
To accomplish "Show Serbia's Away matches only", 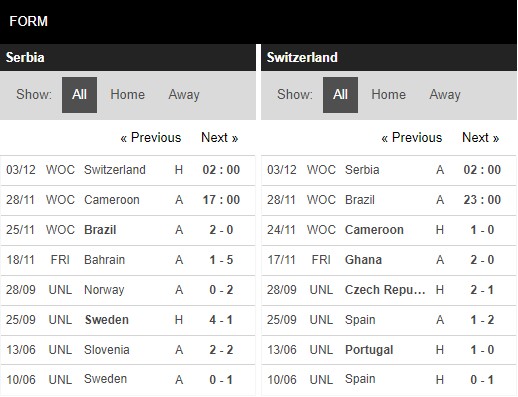I will click(184, 95).
